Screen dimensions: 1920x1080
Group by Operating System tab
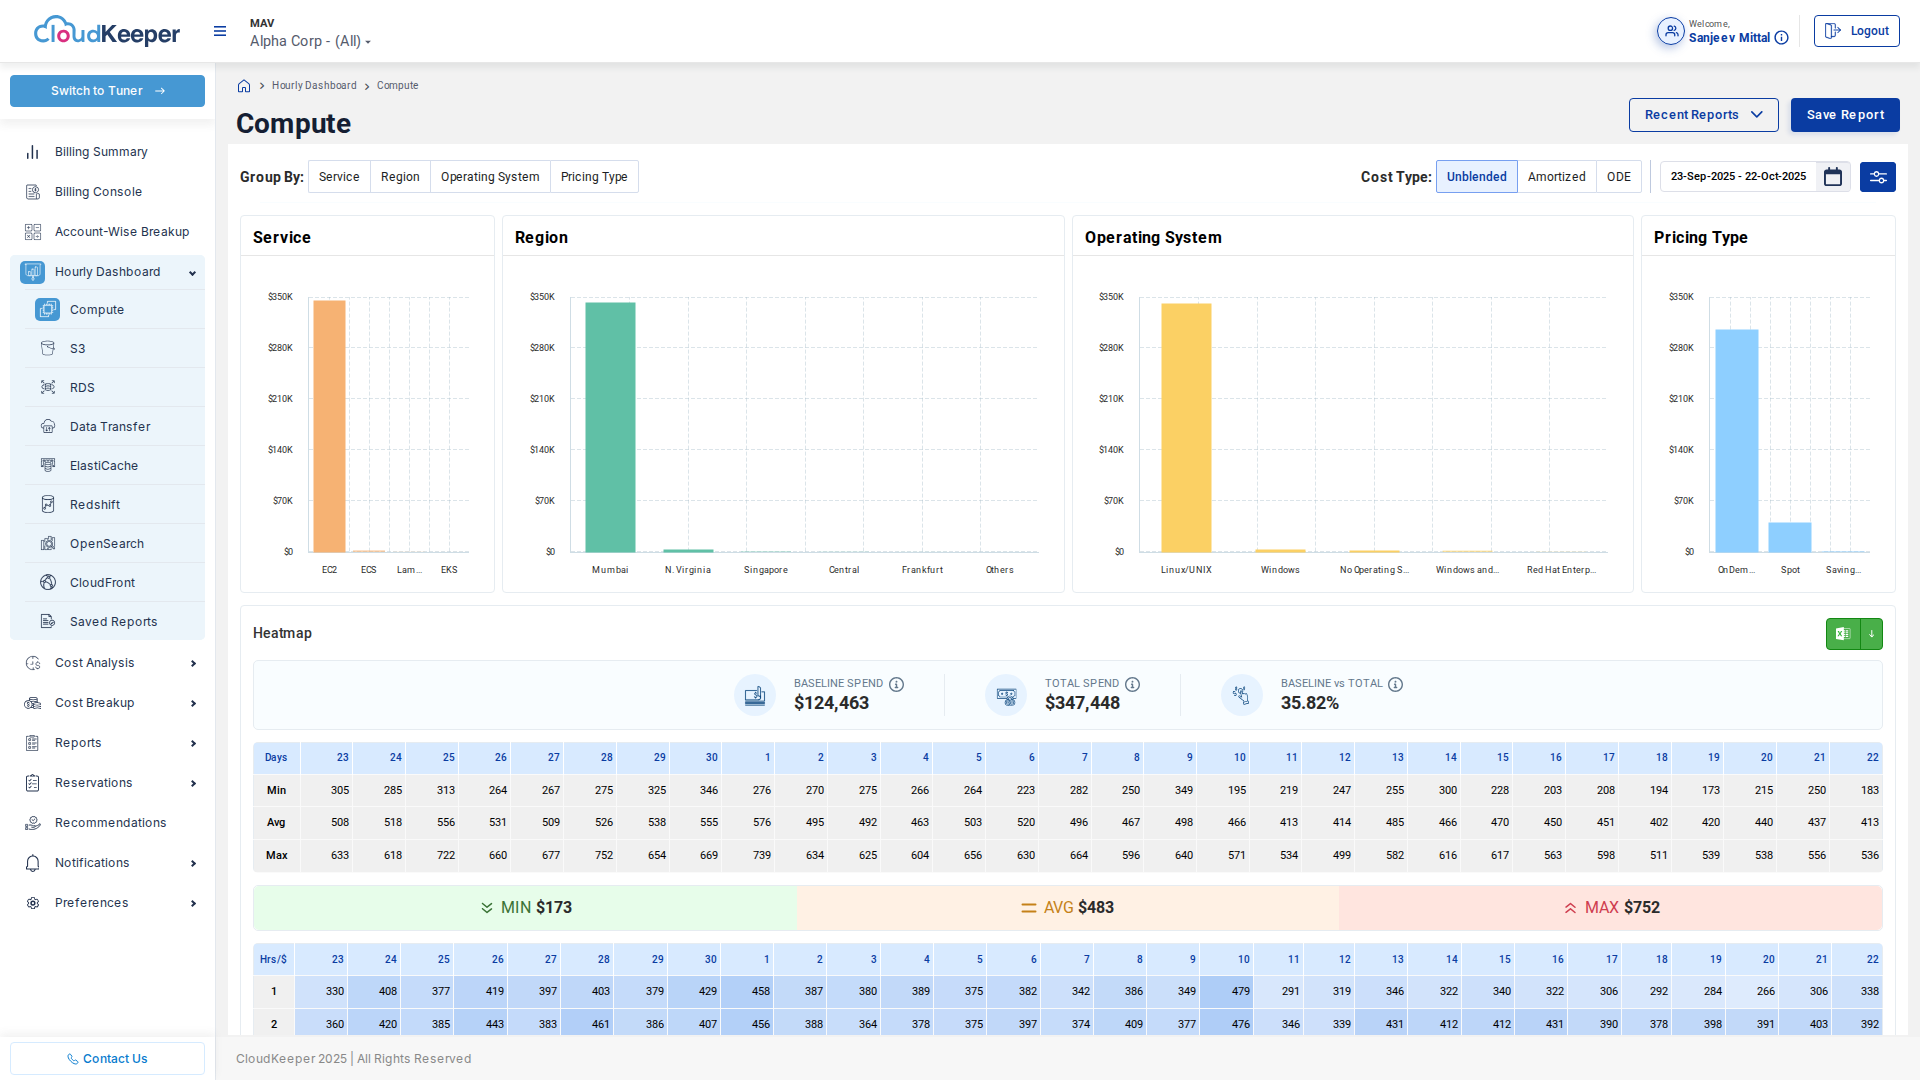490,177
